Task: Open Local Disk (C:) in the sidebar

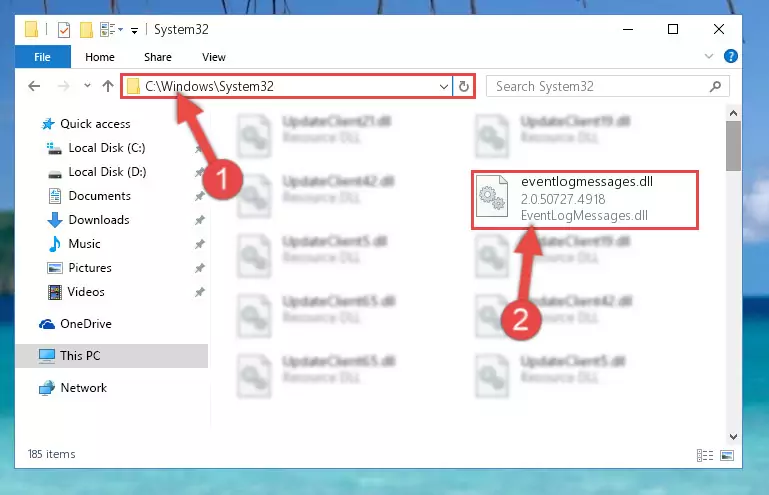Action: pyautogui.click(x=107, y=148)
